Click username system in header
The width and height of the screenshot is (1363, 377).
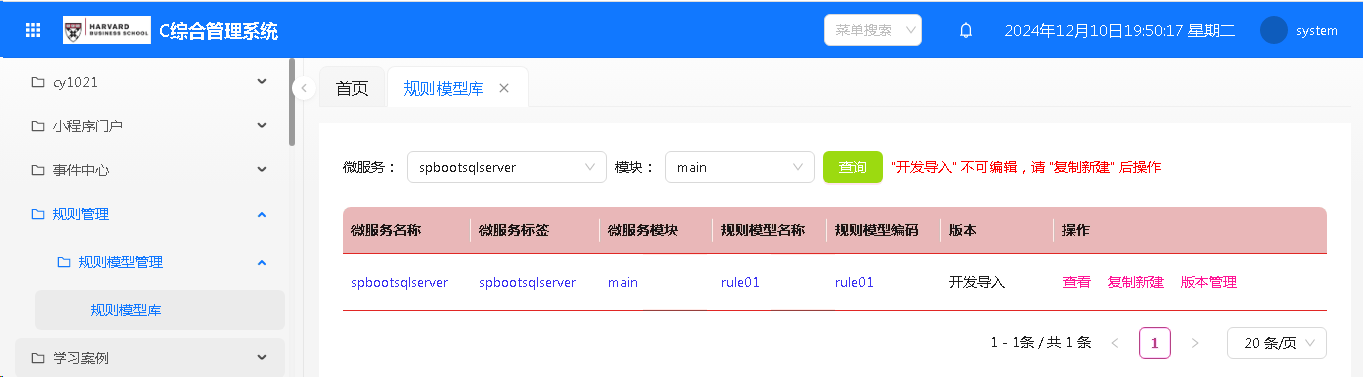click(1317, 30)
